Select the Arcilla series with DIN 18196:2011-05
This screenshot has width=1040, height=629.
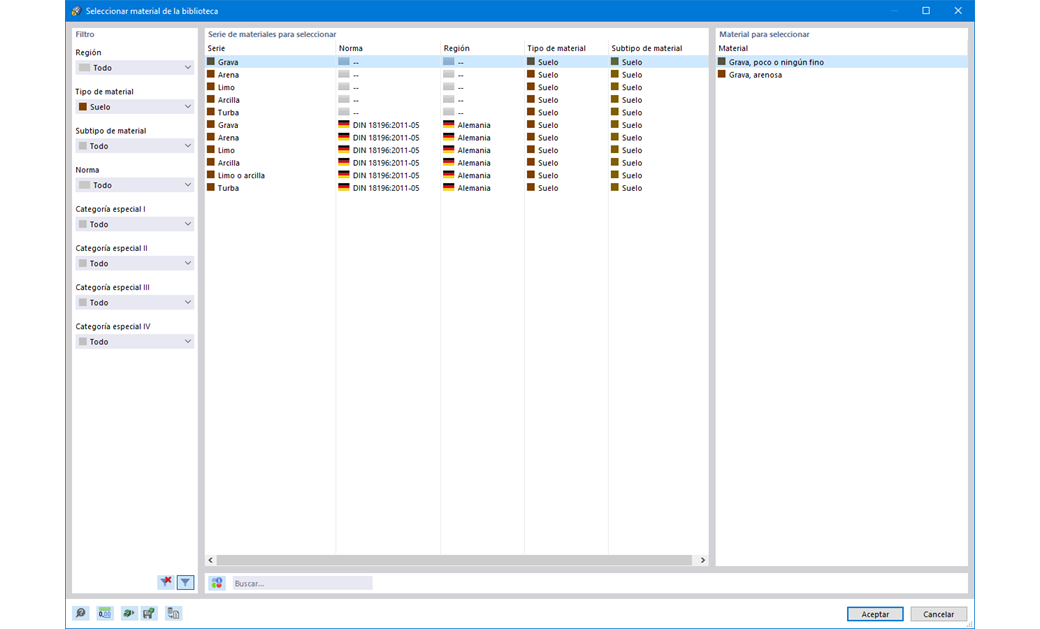[456, 163]
